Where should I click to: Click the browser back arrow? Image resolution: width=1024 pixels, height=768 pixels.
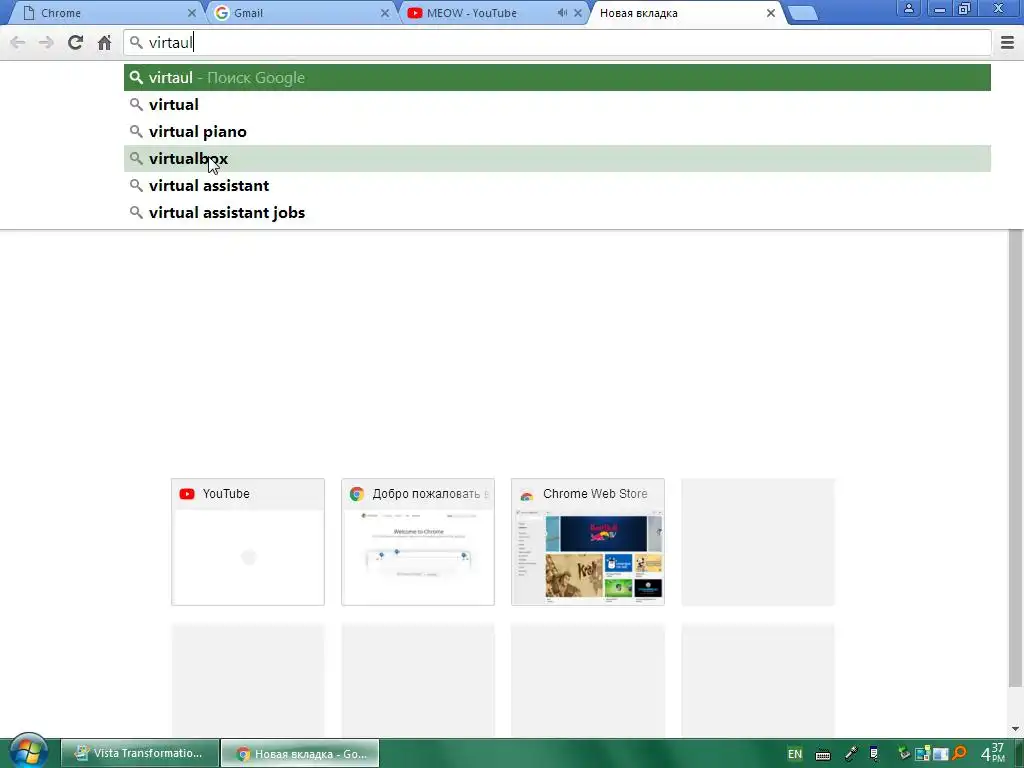(x=18, y=42)
